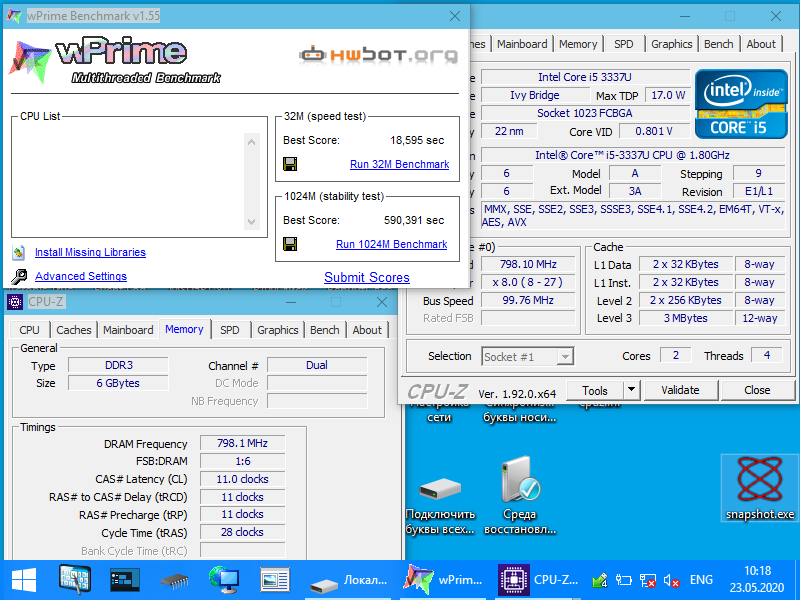Open the snapshot.exe desktop icon
The image size is (800, 600).
(760, 488)
